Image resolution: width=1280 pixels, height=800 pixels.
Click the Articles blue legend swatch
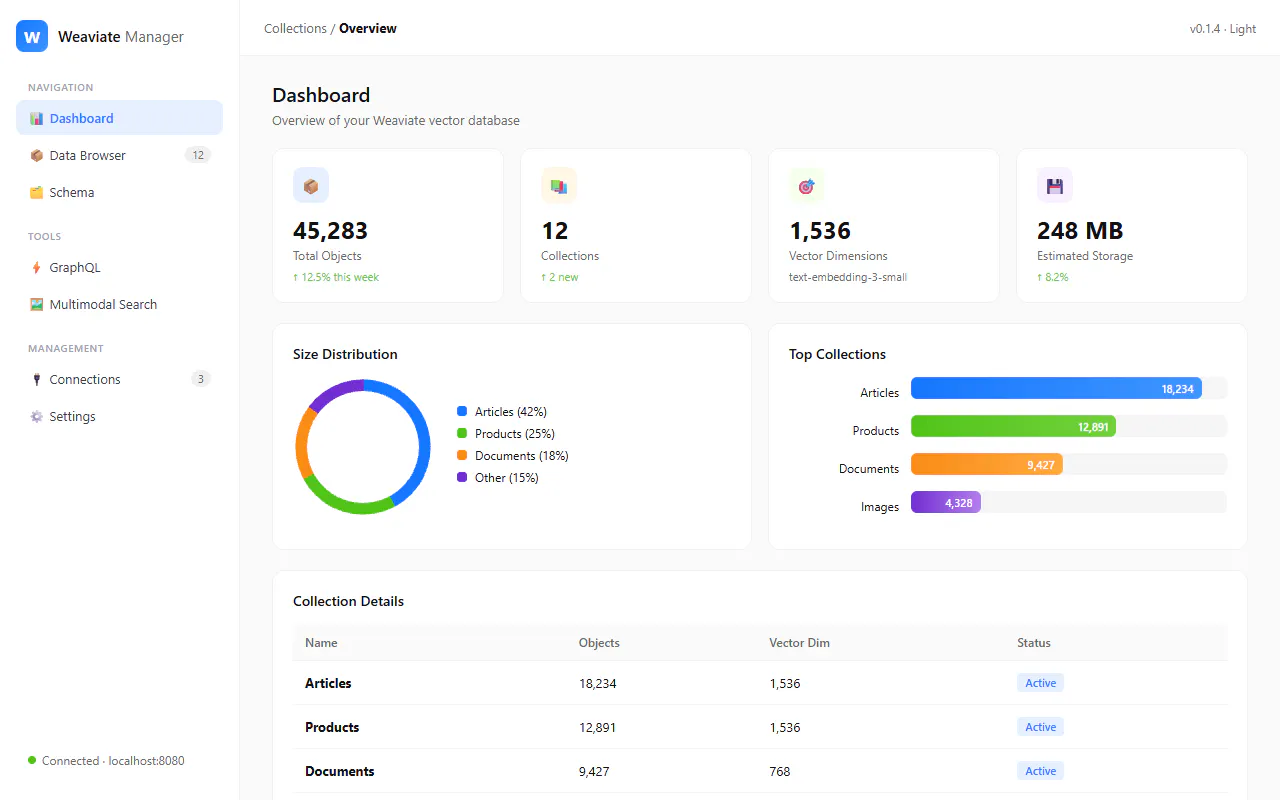tap(462, 411)
